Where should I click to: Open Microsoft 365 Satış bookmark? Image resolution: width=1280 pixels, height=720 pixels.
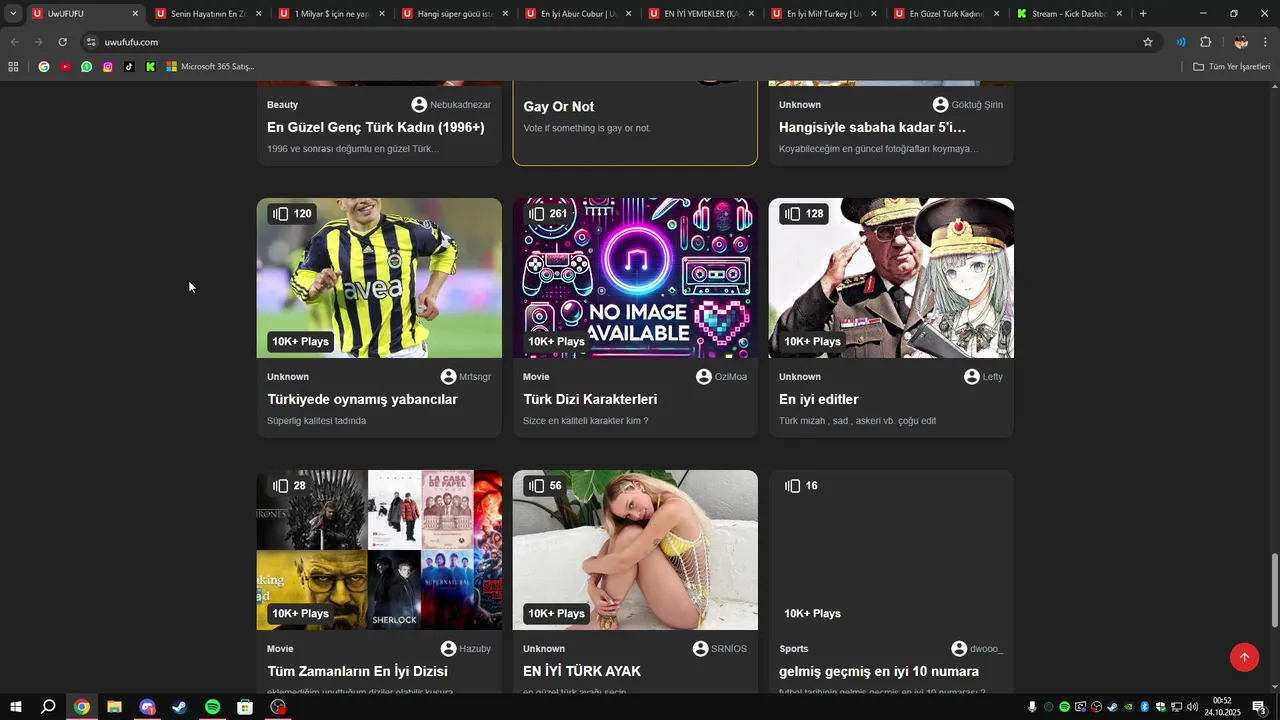click(x=211, y=67)
